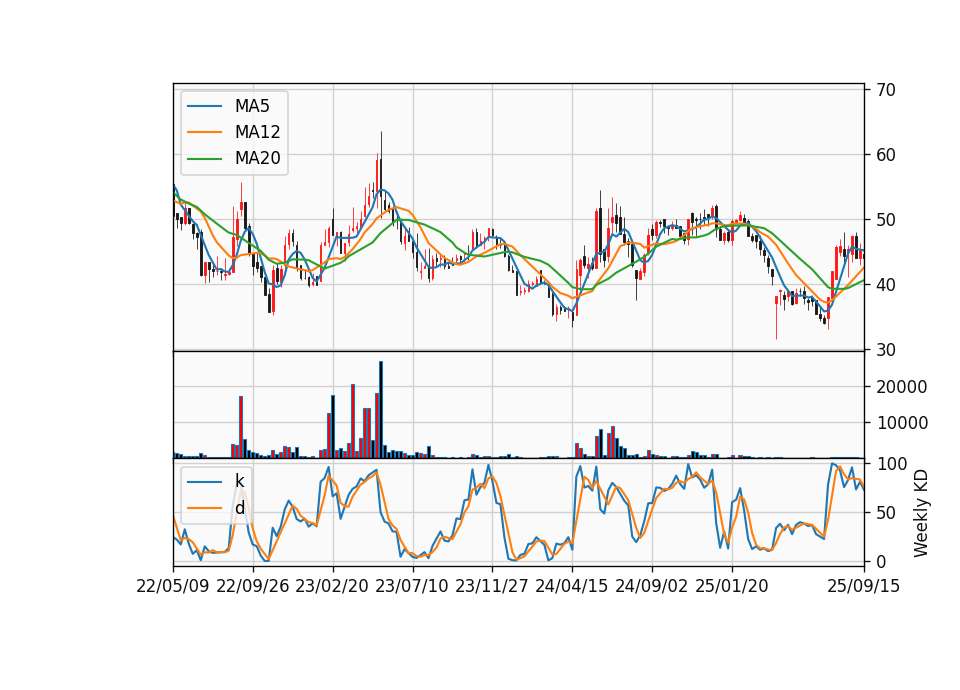Screen dimensions: 960x690
Task: Click the MA5 legend label
Action: [x=252, y=106]
